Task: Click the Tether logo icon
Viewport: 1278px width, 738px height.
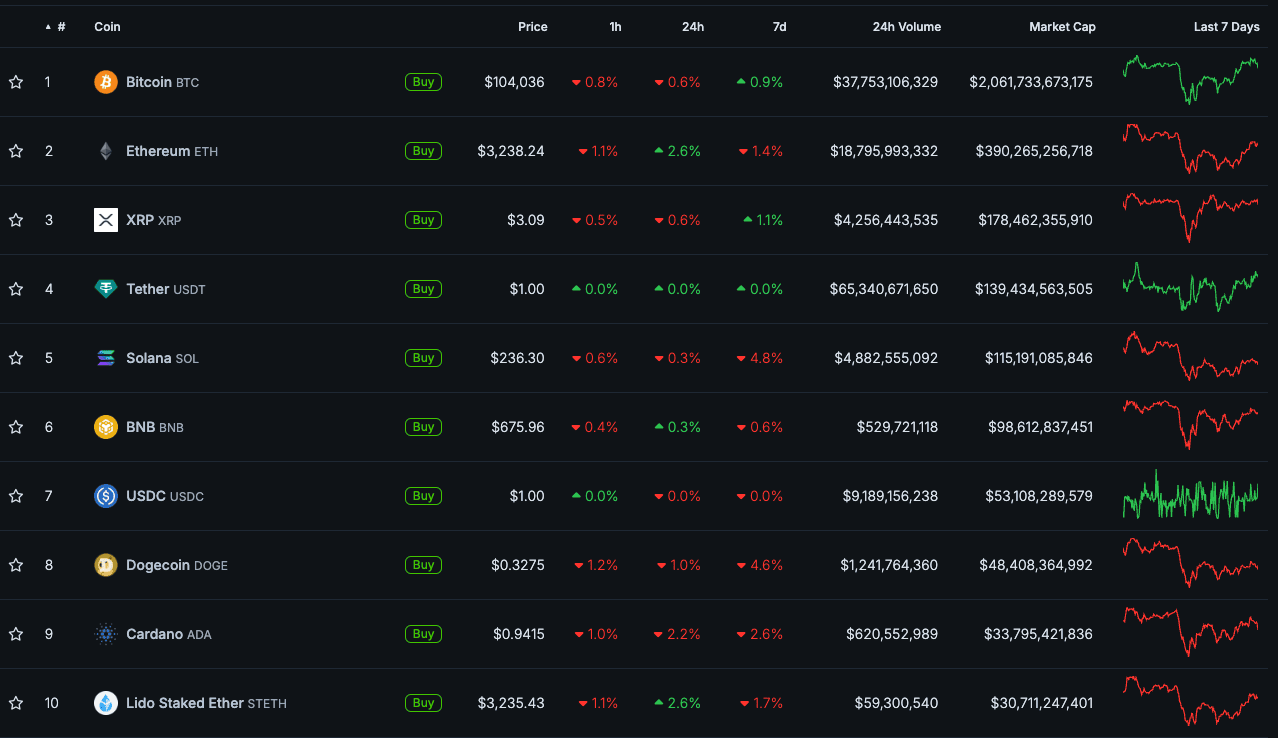Action: (x=106, y=289)
